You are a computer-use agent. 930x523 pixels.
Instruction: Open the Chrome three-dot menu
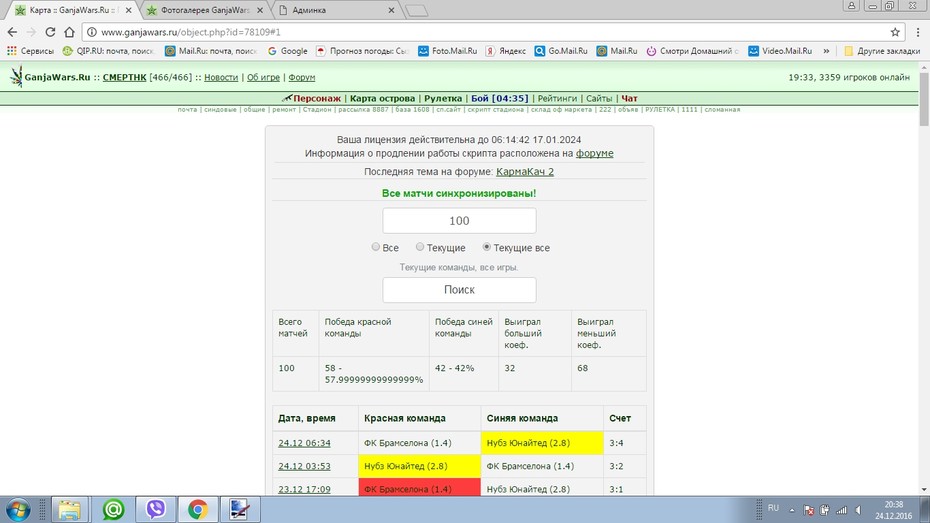click(918, 32)
